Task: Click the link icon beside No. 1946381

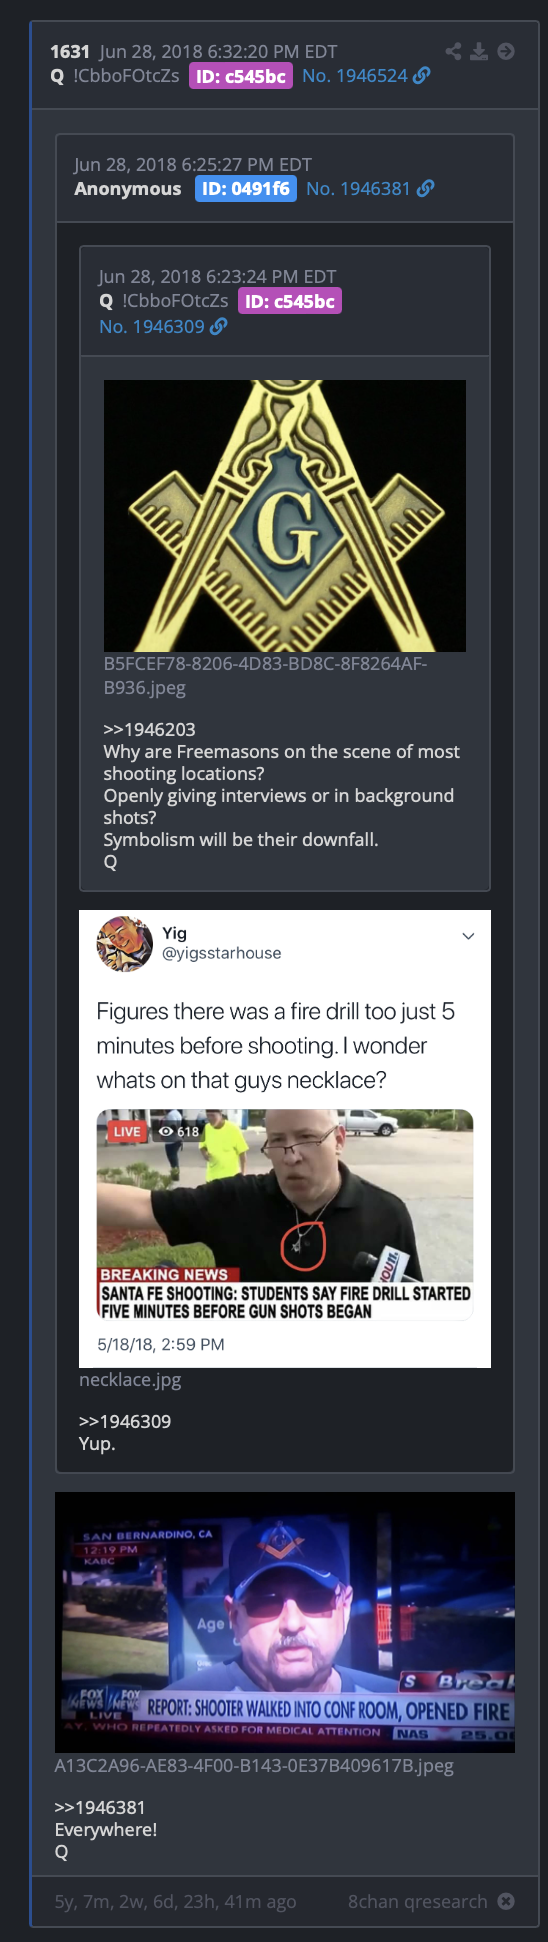Action: (426, 188)
